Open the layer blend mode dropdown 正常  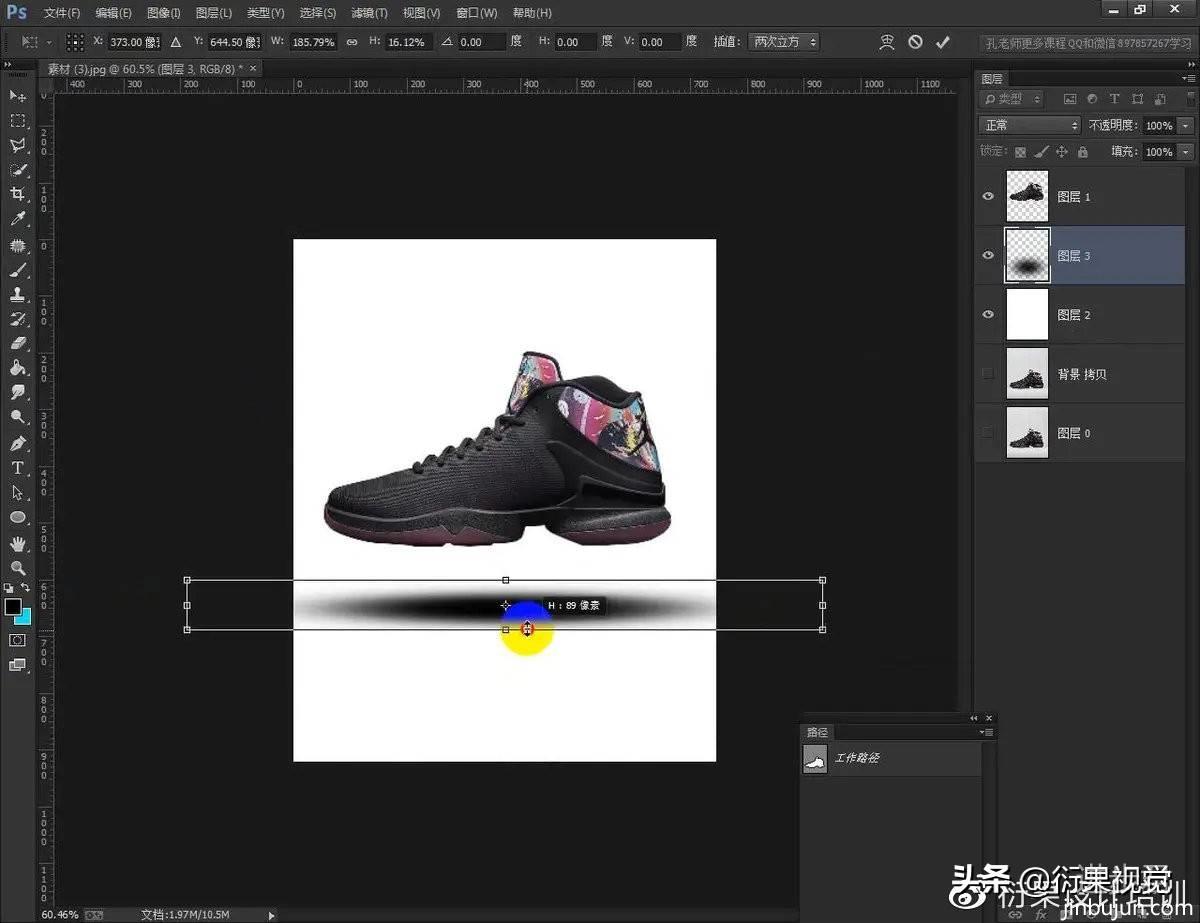(1029, 125)
